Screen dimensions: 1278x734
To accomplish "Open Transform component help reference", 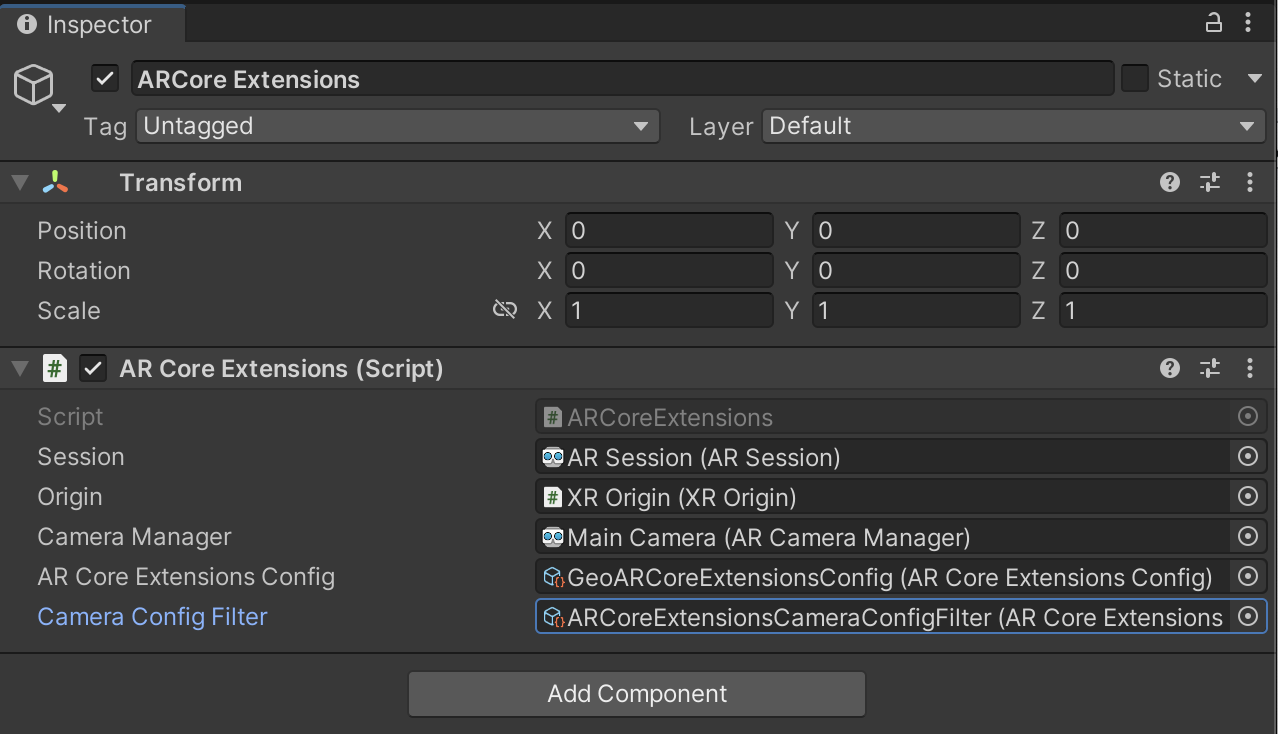I will point(1170,182).
